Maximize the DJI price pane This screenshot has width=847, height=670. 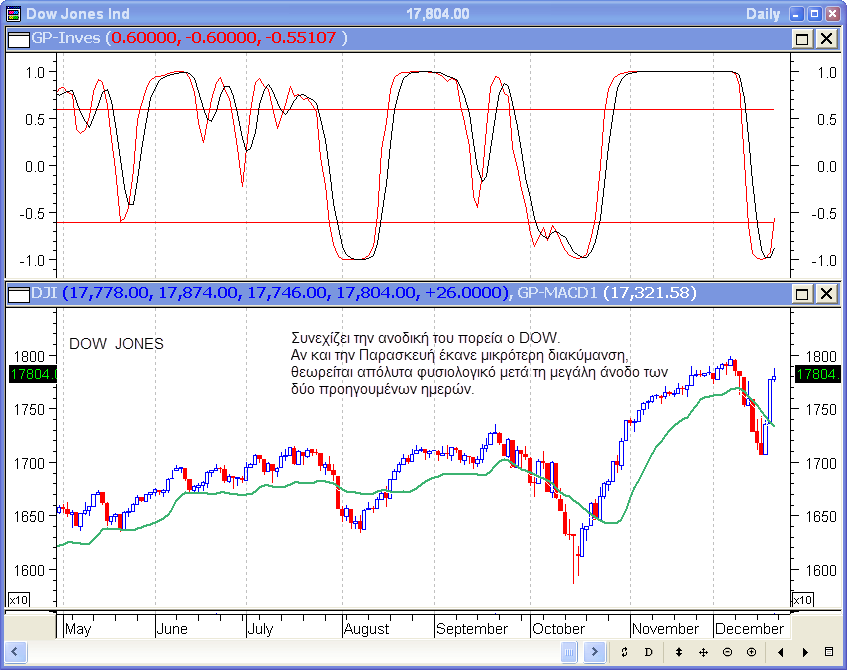tap(802, 293)
